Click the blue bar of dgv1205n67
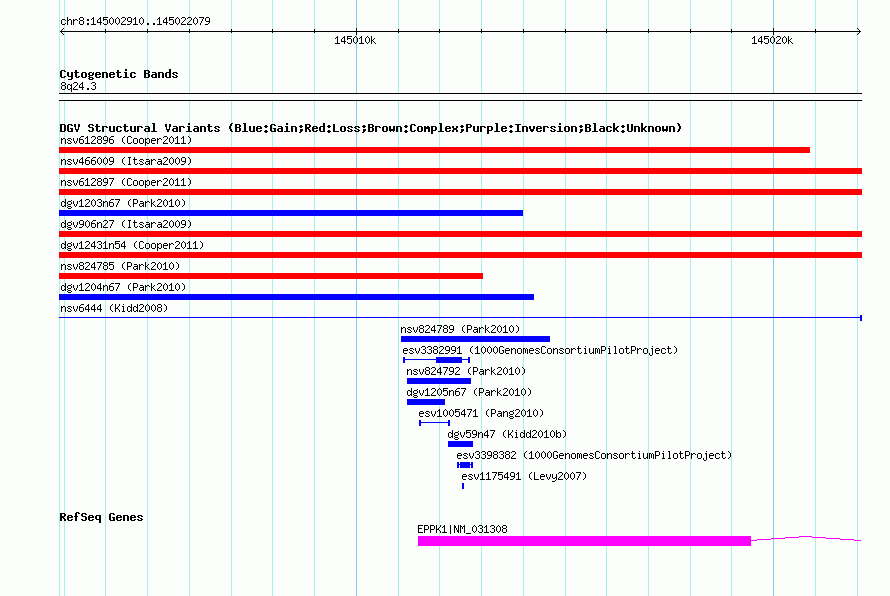This screenshot has width=890, height=596. click(426, 402)
